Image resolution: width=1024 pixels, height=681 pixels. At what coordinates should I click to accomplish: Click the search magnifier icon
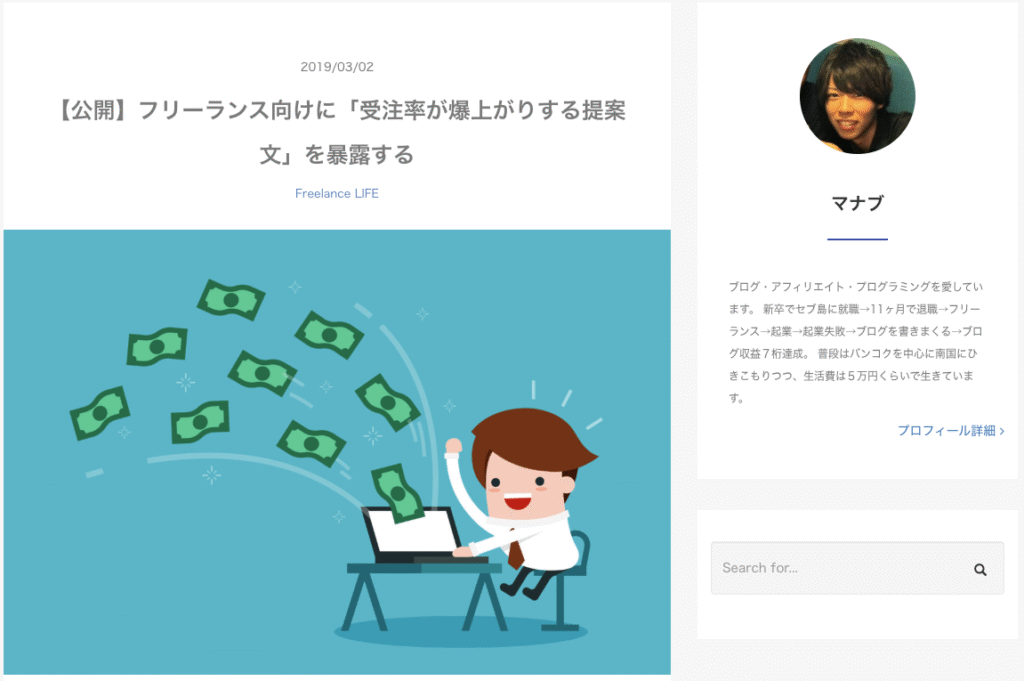[x=980, y=569]
